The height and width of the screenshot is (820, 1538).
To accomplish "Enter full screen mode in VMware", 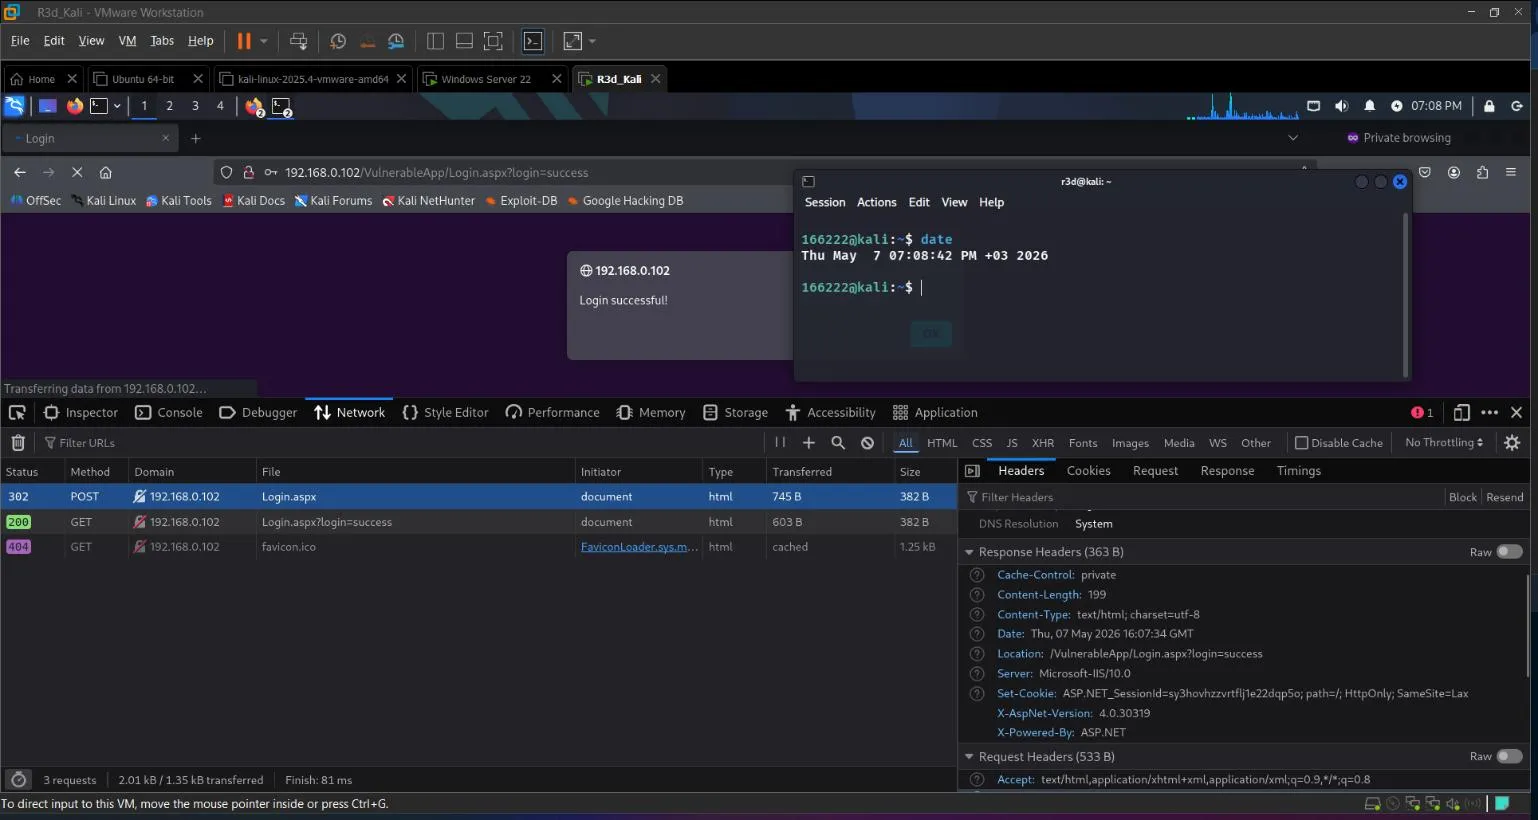I will [x=493, y=41].
